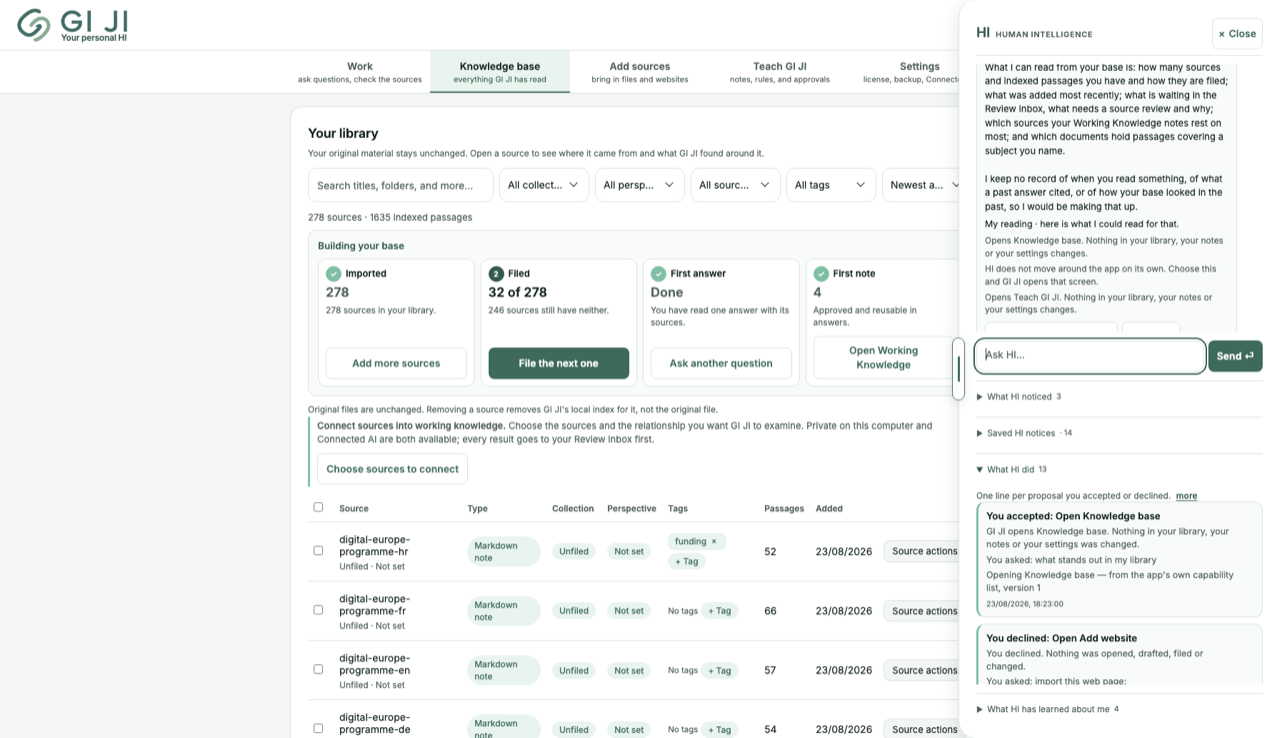This screenshot has width=1280, height=738.
Task: Click the 'Your library' heading
Action: pos(343,133)
